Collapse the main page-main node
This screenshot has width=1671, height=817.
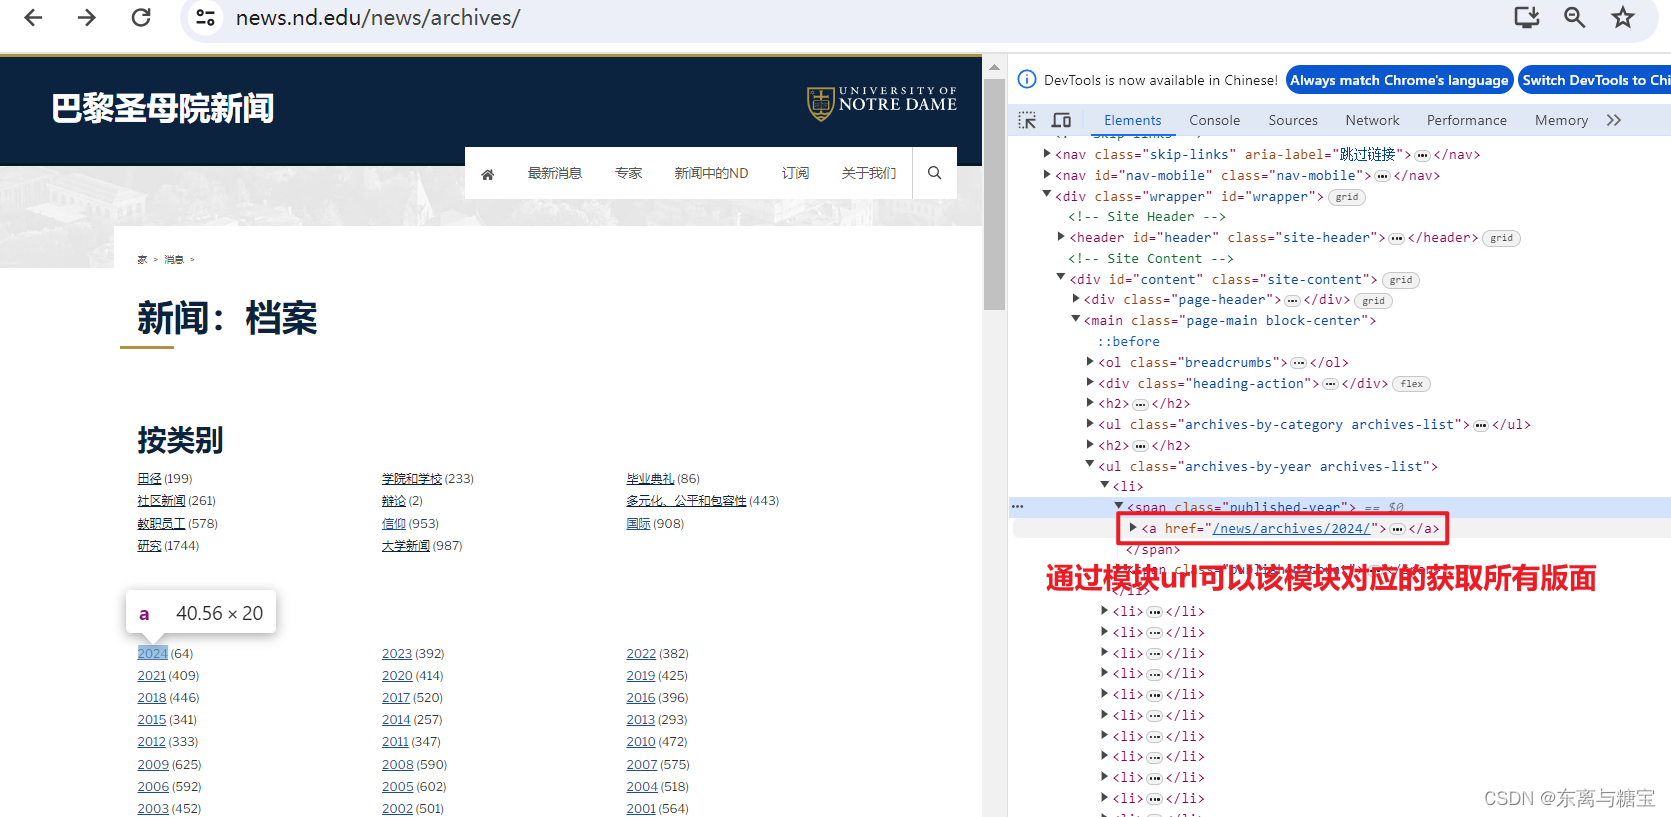(1076, 320)
